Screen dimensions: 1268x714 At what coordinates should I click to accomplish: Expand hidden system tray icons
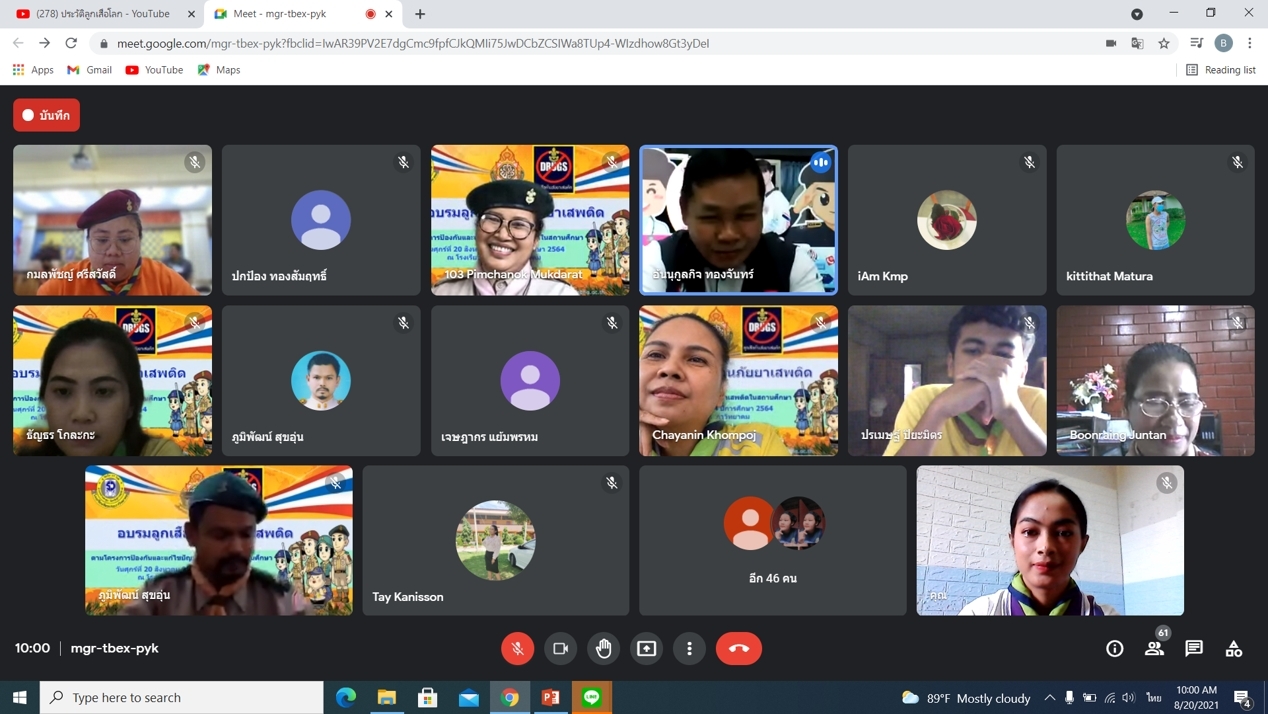(x=1049, y=698)
